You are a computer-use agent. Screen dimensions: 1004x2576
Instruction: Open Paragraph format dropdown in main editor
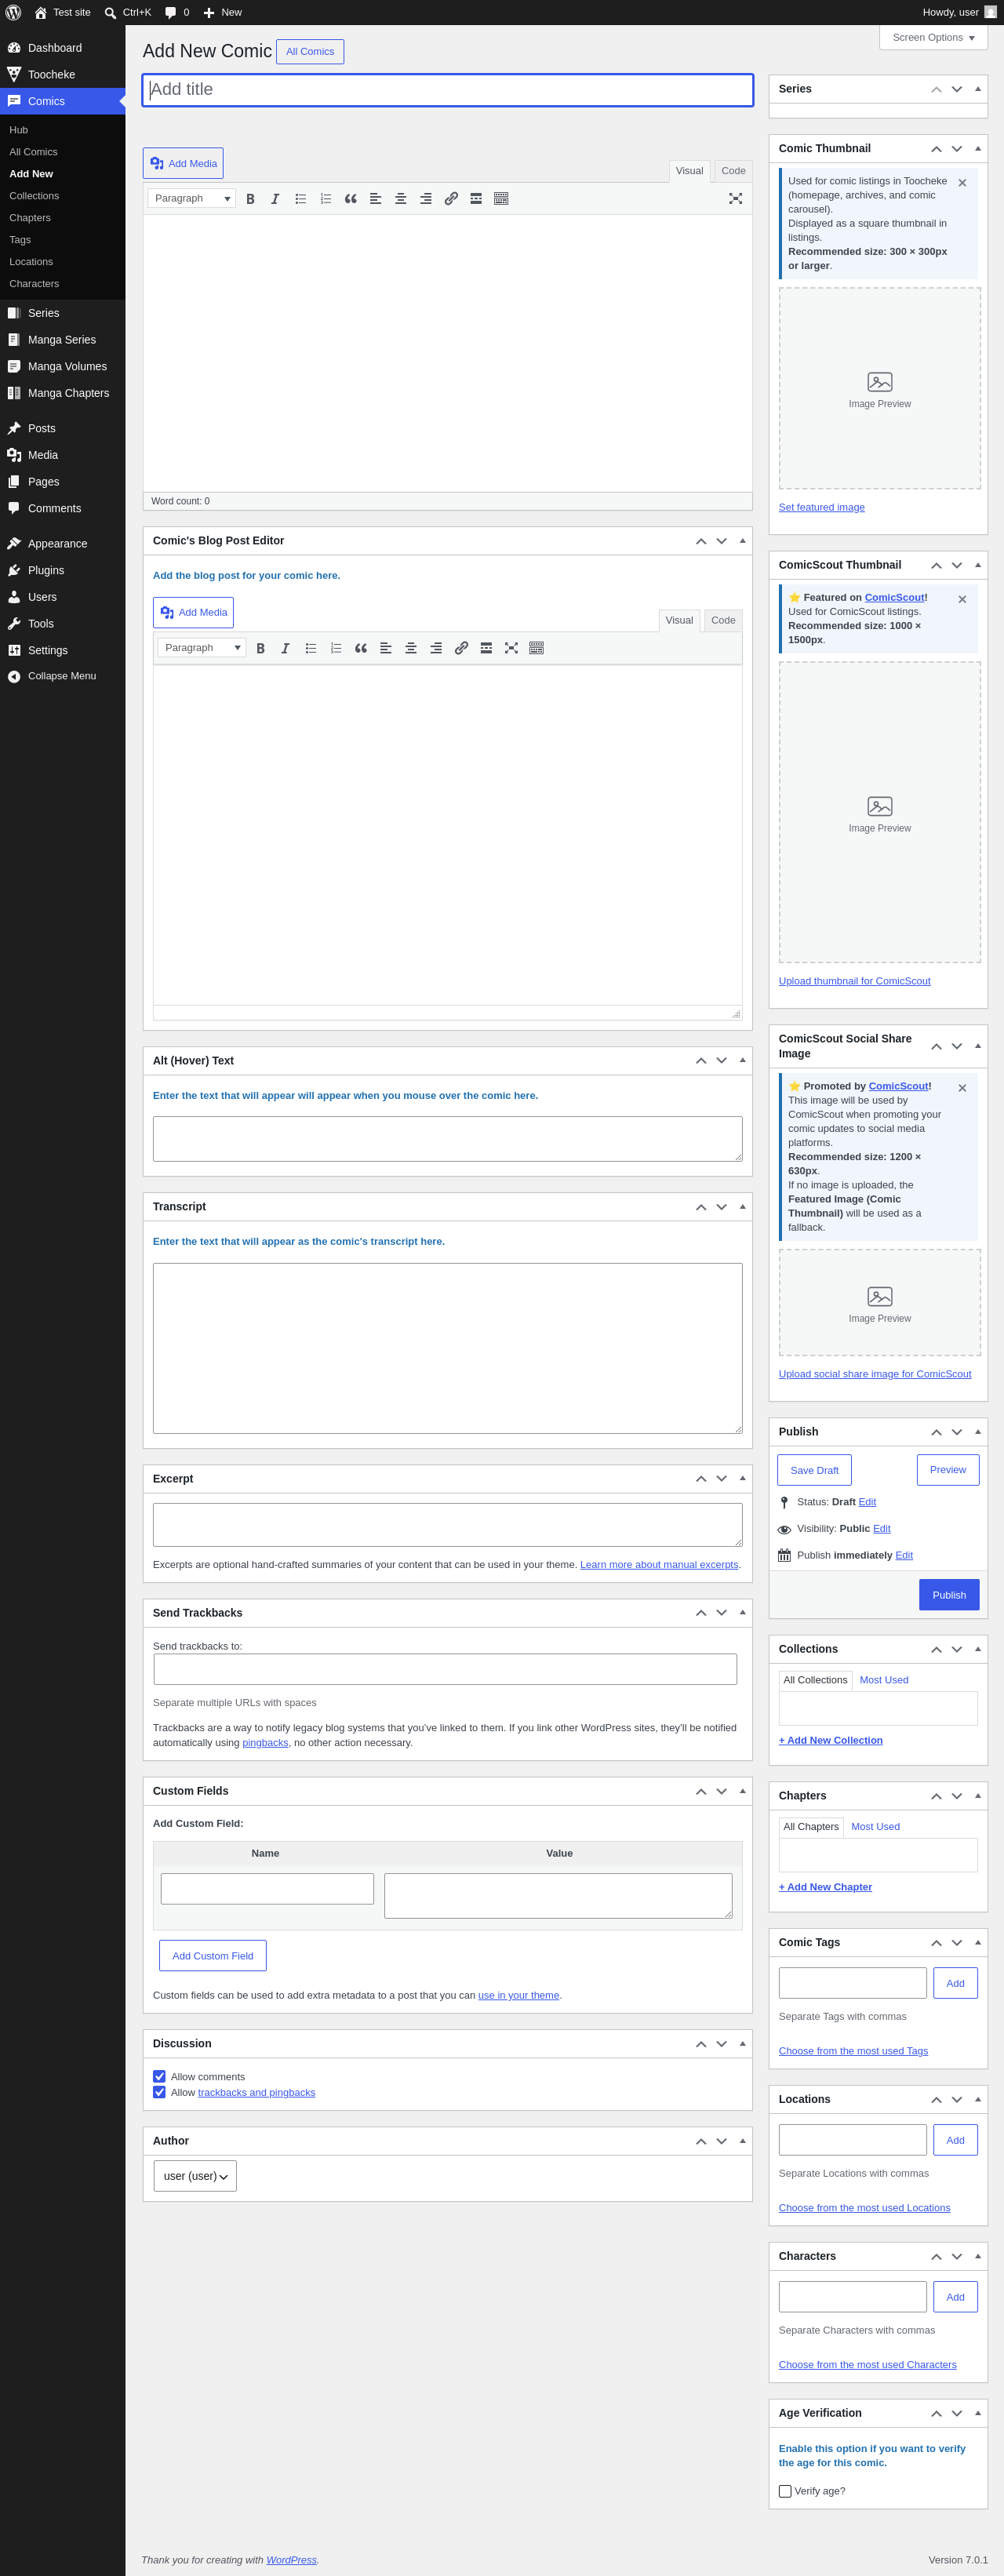coord(192,198)
